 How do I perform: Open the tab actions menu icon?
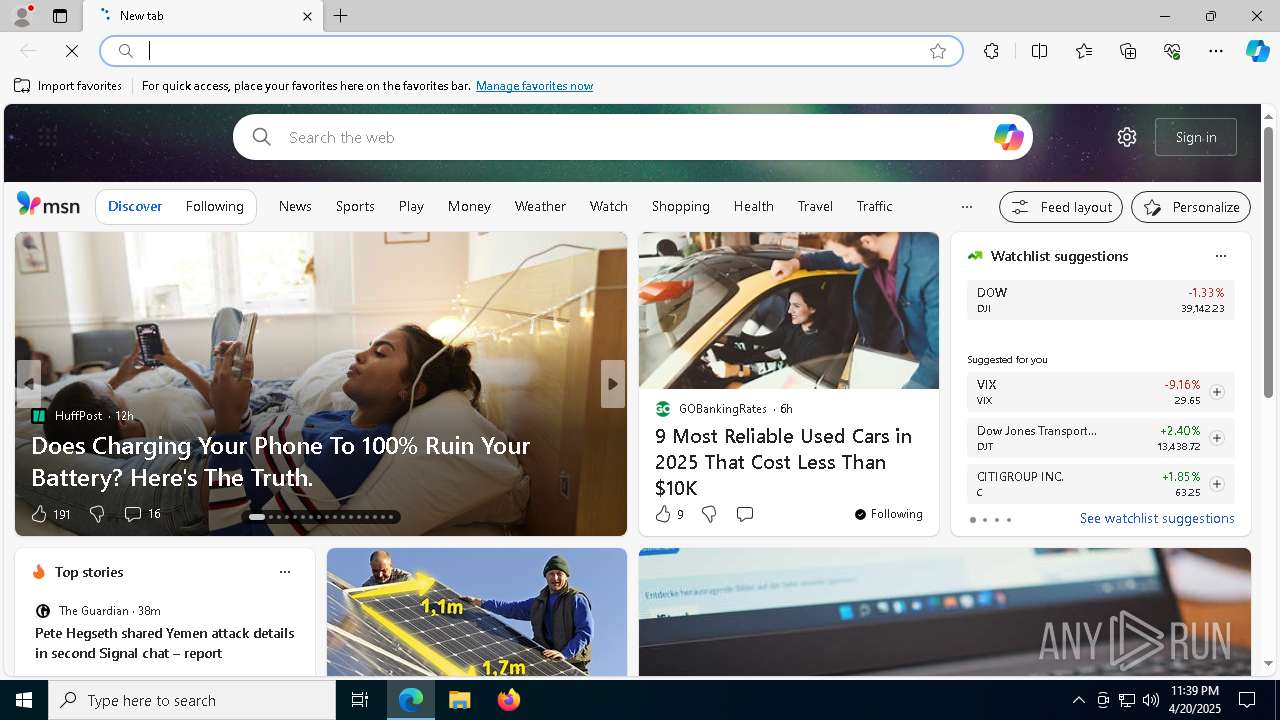pos(60,16)
